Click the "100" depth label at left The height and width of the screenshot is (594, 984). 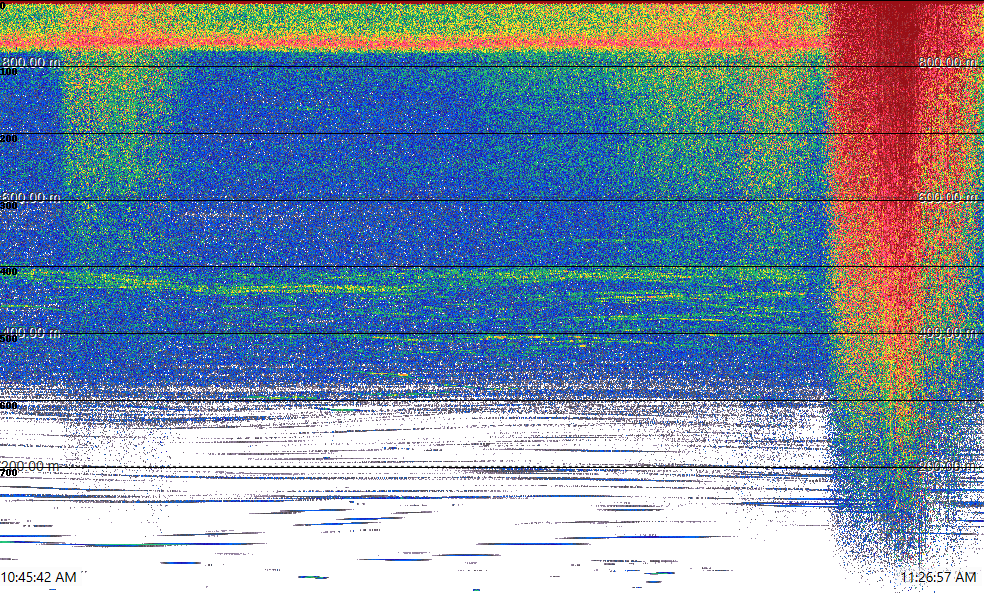(9, 72)
